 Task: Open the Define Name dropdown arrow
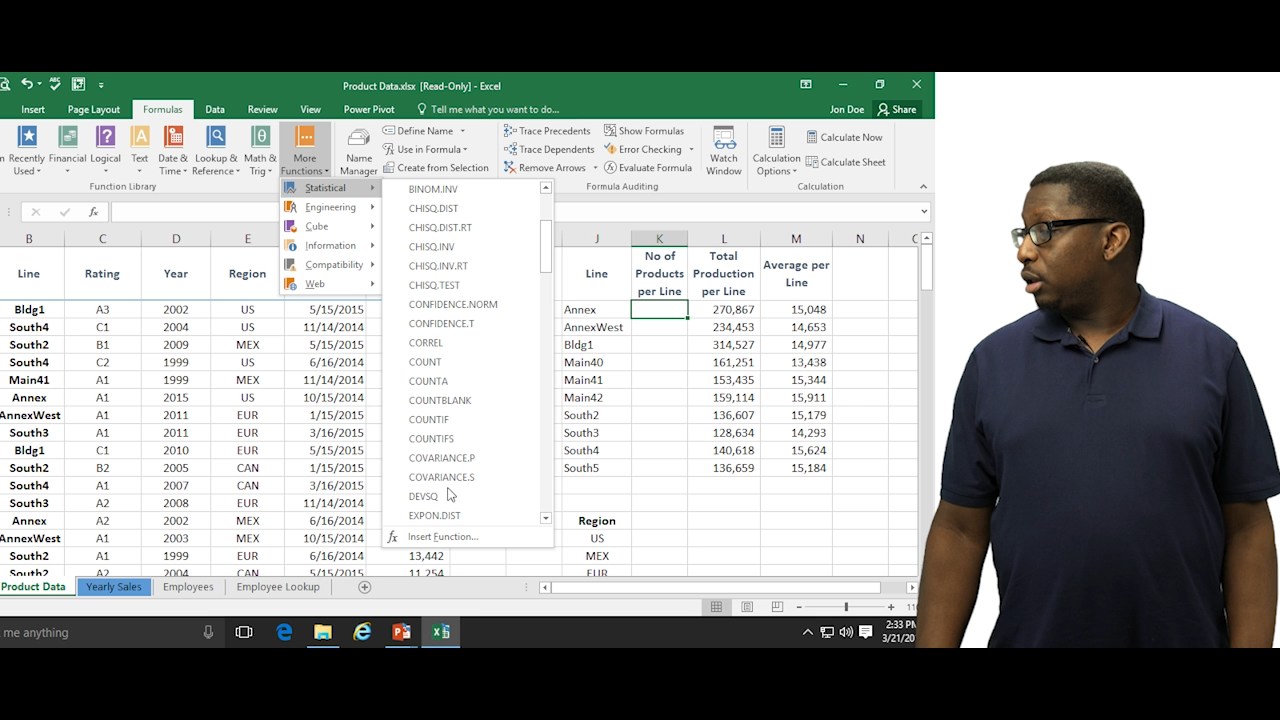point(462,131)
